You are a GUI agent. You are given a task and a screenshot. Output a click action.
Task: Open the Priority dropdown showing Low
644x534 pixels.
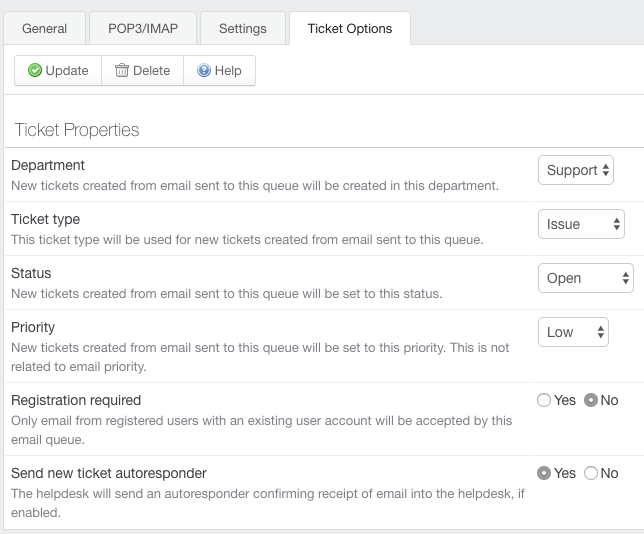(573, 332)
